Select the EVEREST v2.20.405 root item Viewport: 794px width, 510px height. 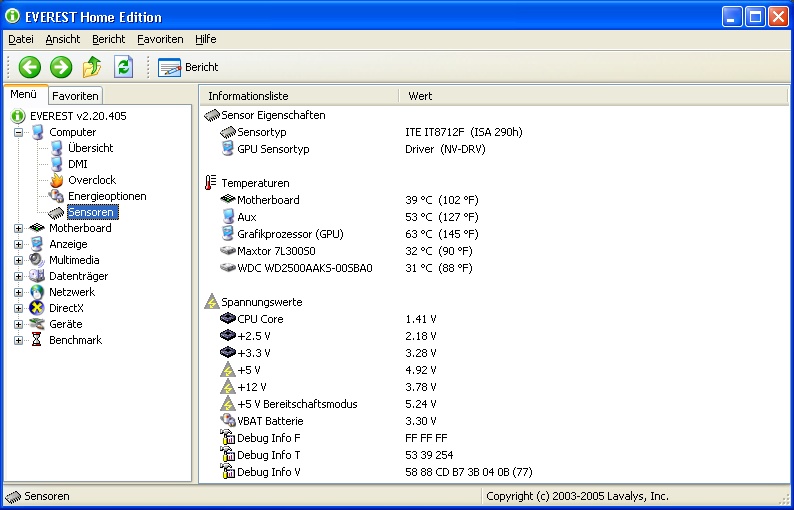click(x=78, y=116)
